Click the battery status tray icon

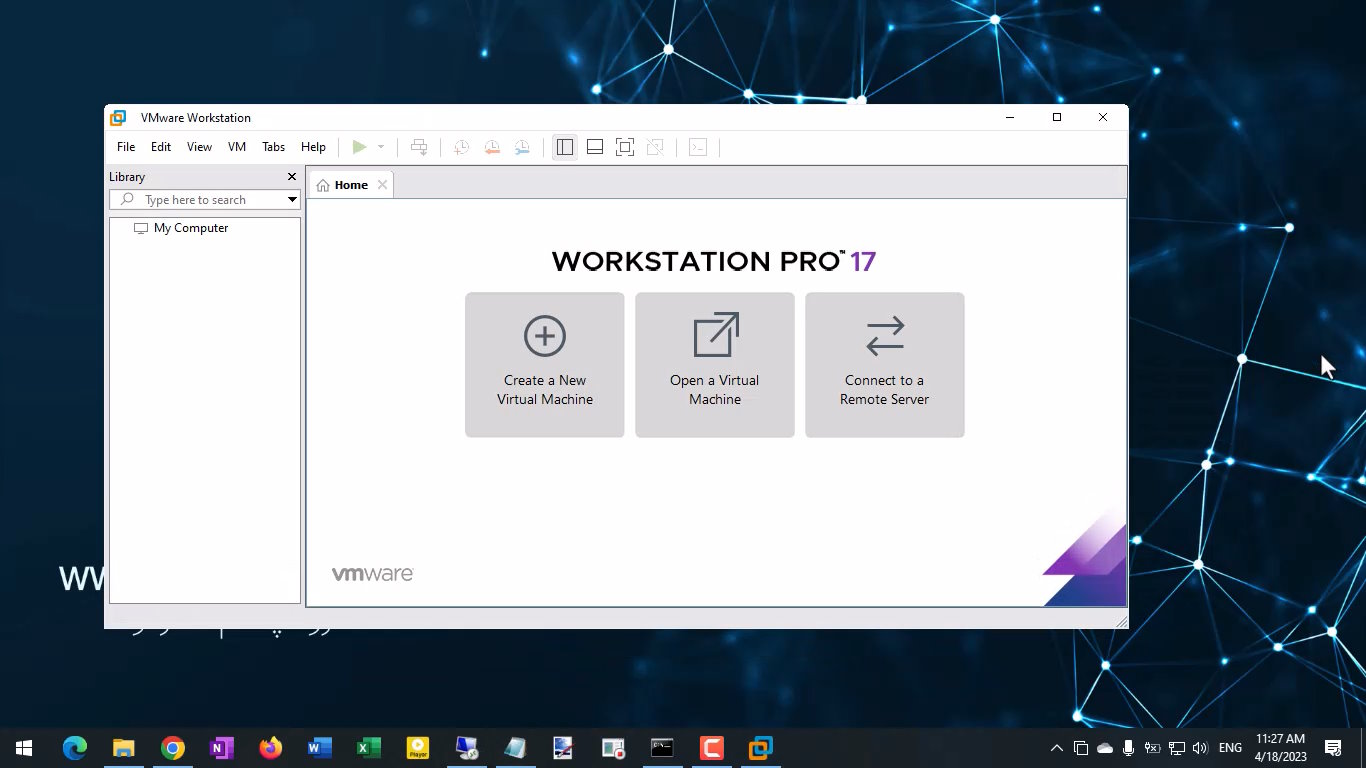coord(1152,748)
